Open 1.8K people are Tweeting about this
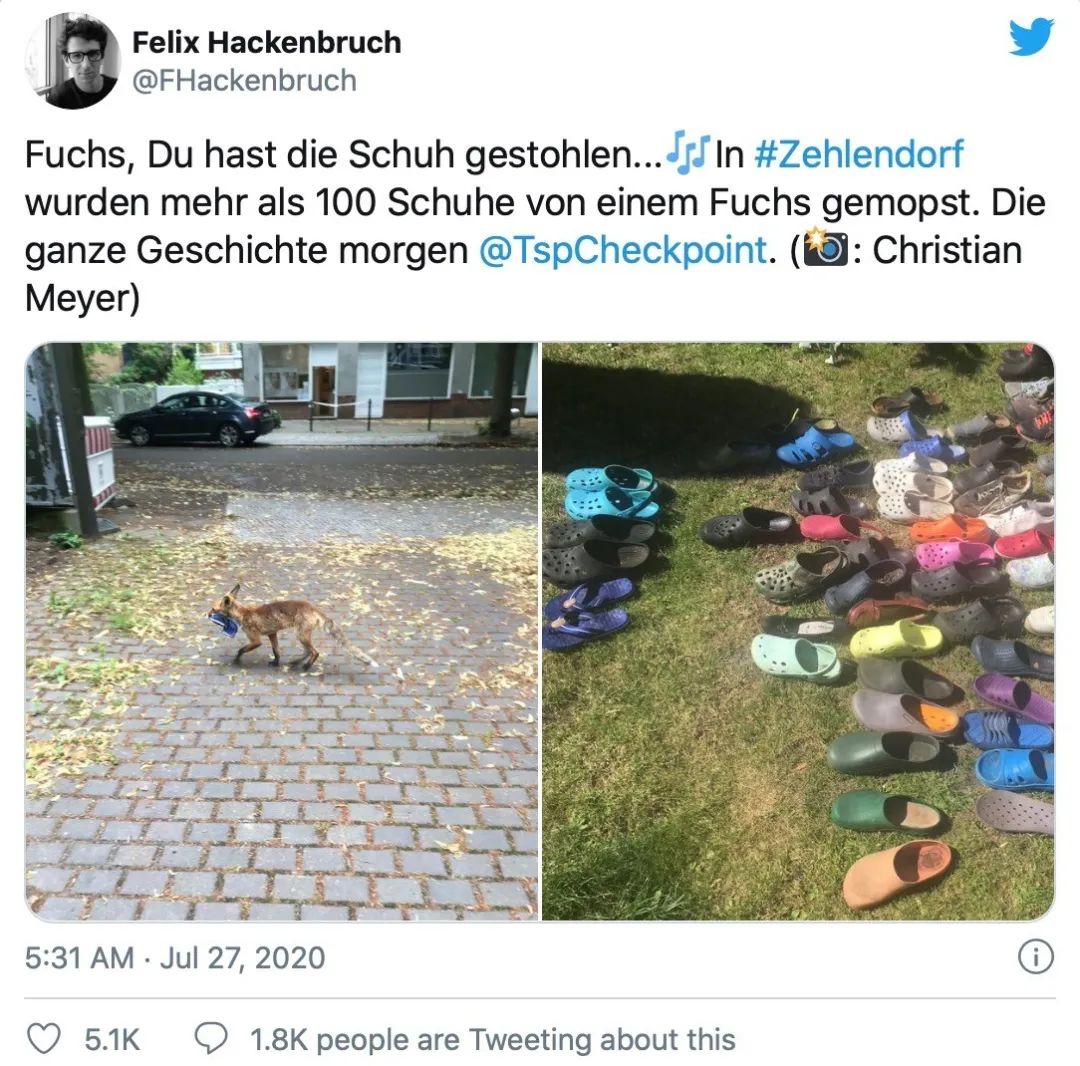This screenshot has height=1066, width=1080. coord(492,1040)
